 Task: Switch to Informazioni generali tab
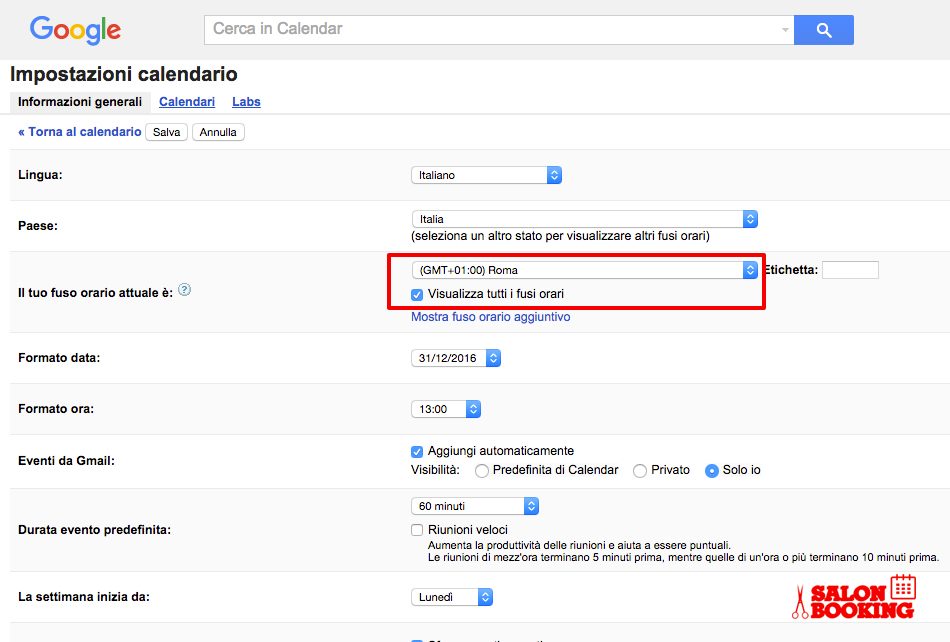(80, 102)
